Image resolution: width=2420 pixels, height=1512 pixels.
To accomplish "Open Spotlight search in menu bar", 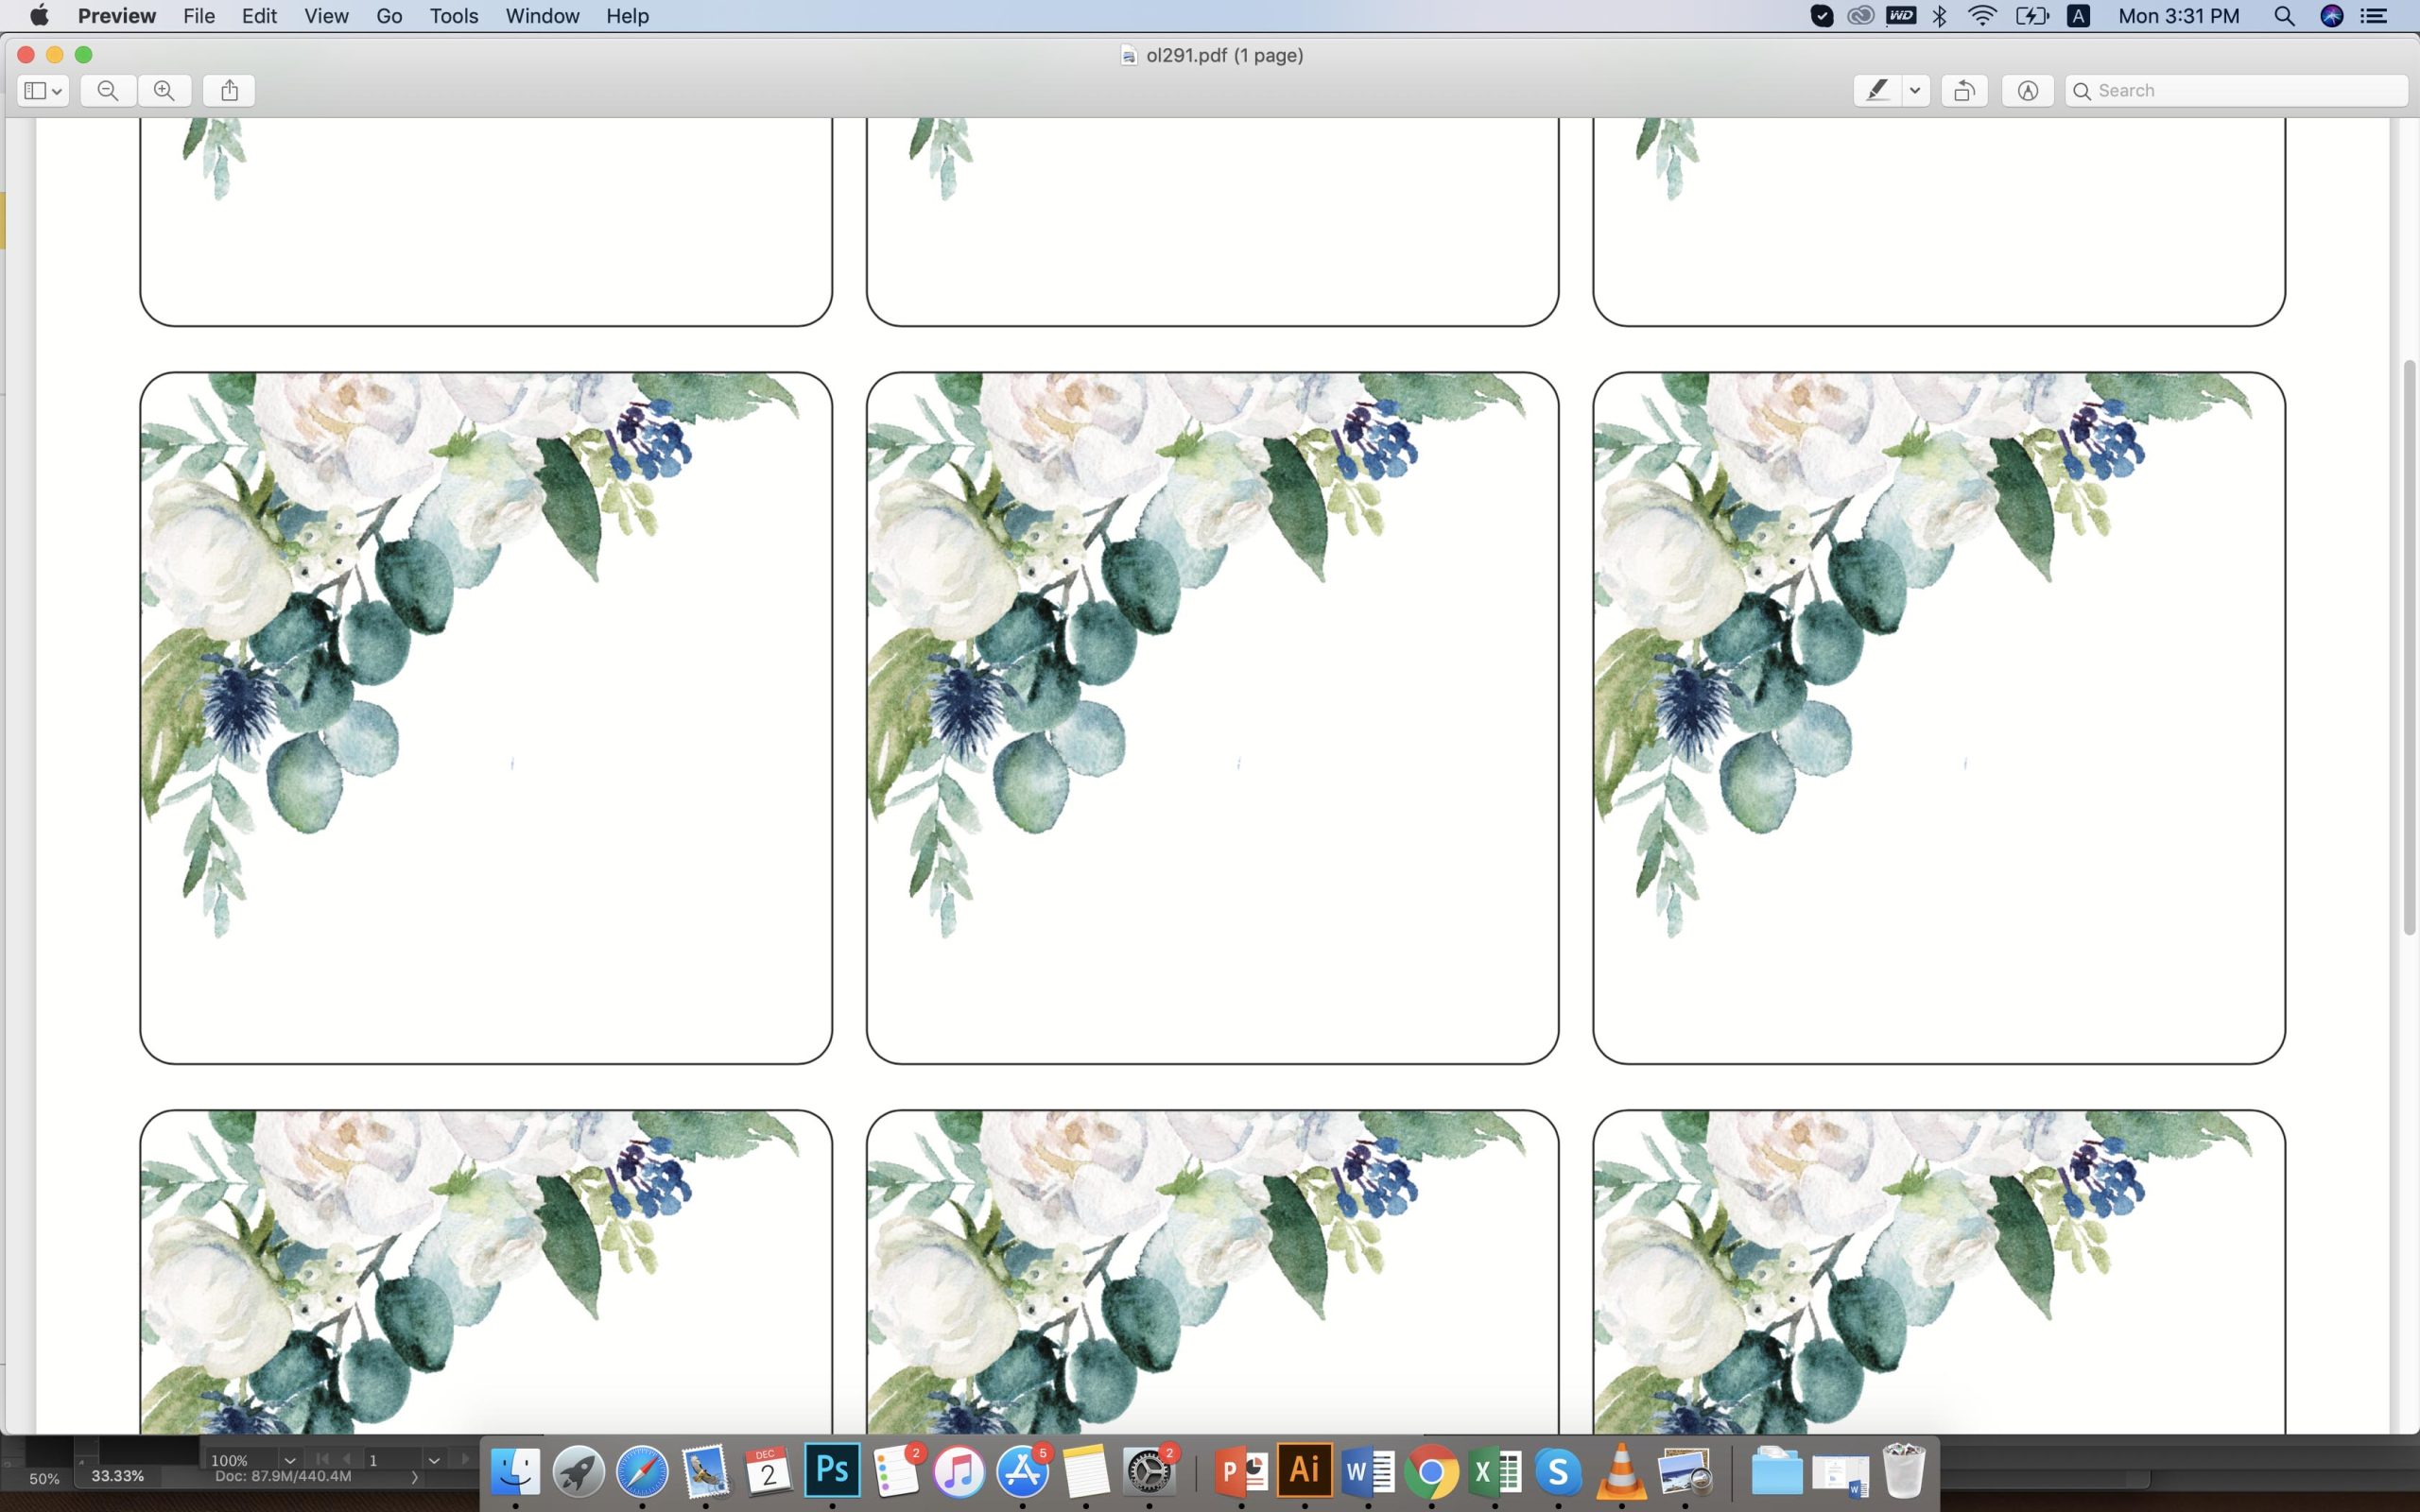I will pos(2284,16).
